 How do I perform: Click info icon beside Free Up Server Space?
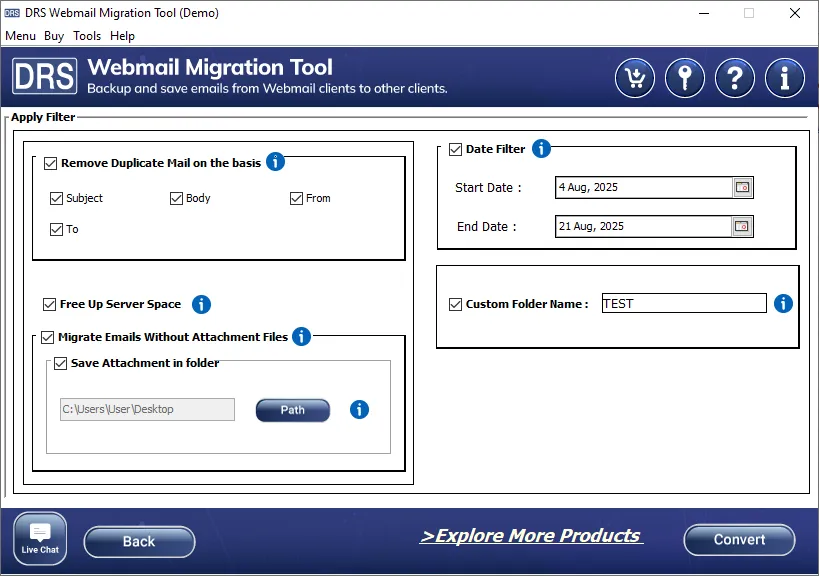point(201,304)
